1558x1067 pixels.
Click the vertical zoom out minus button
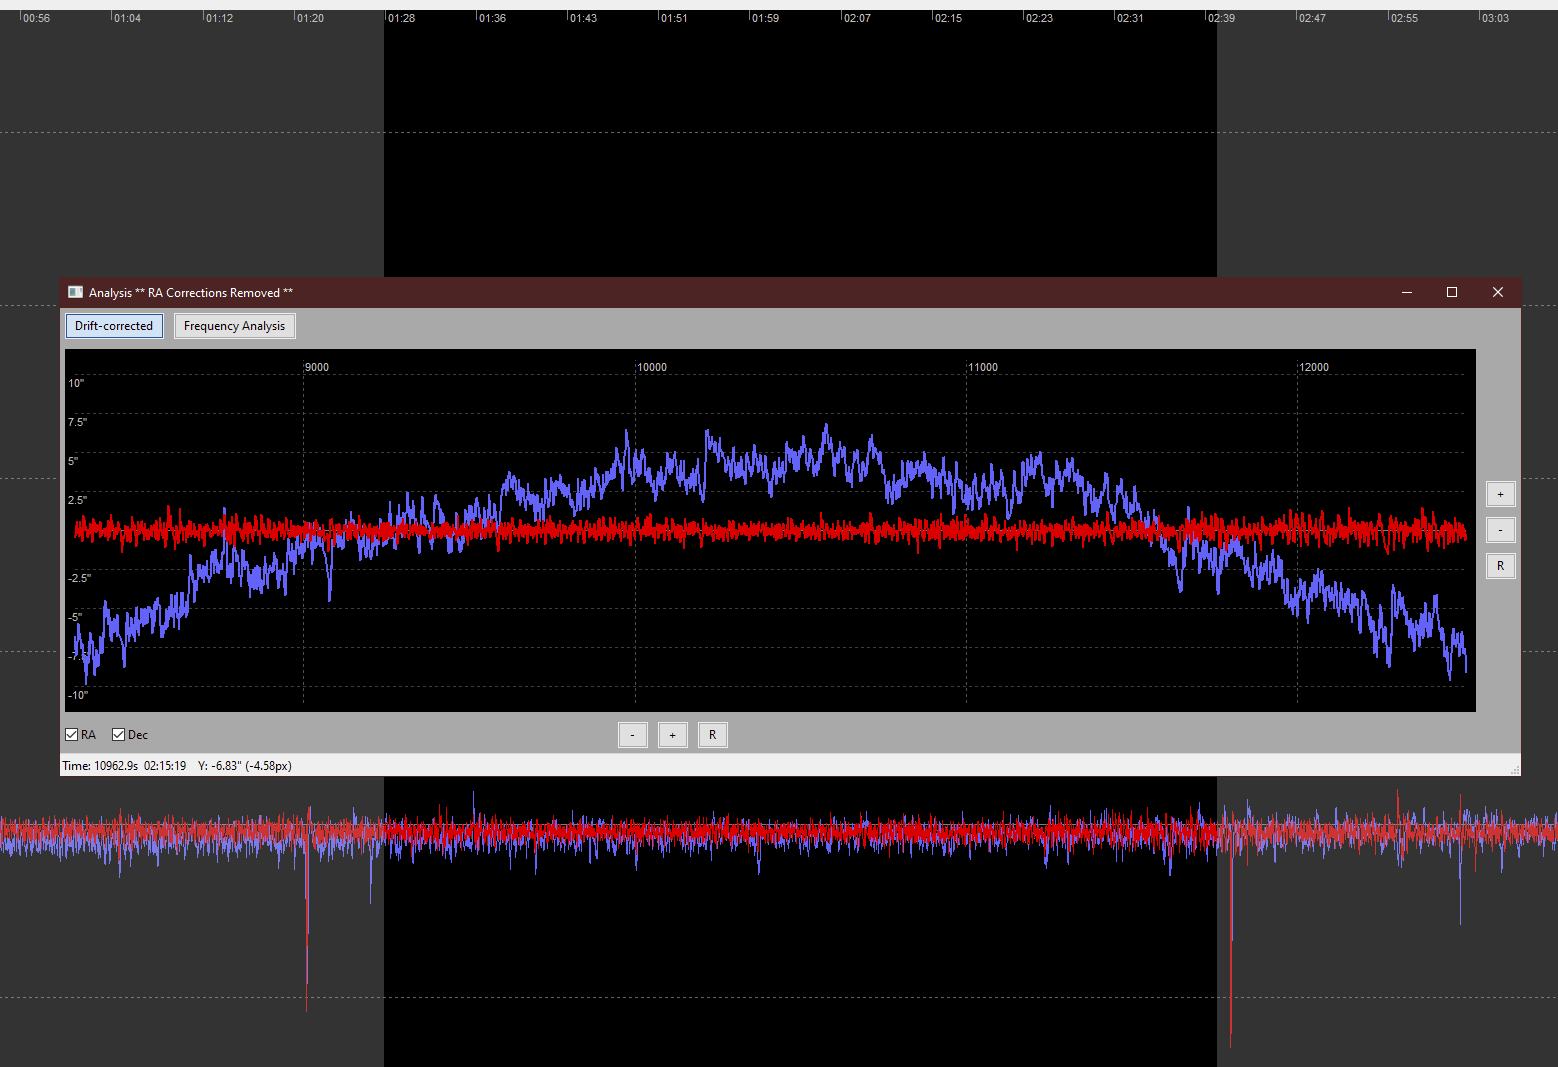[x=1500, y=530]
